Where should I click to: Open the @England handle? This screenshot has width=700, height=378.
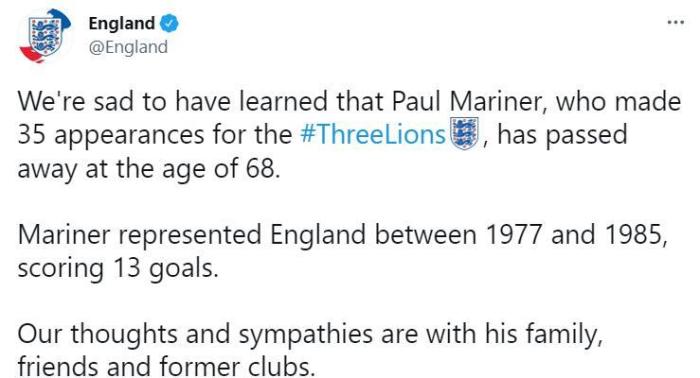click(x=128, y=47)
